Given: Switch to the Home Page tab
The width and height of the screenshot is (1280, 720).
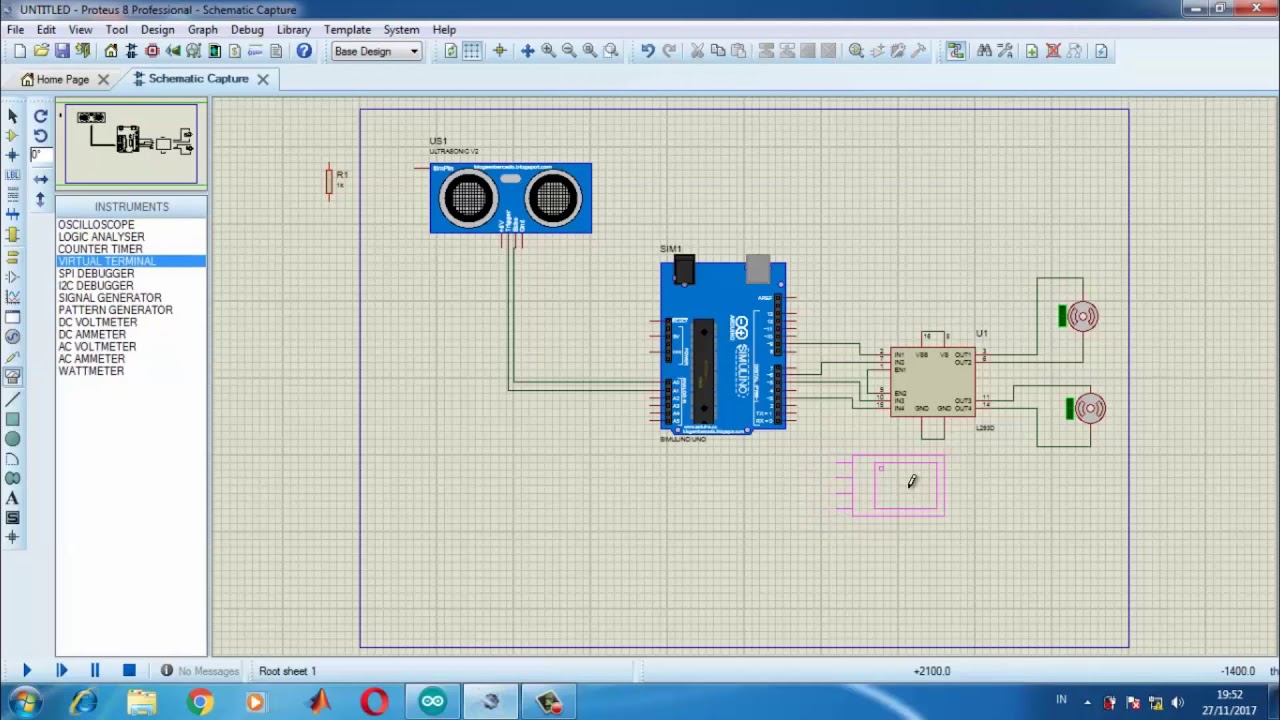Looking at the screenshot, I should coord(62,79).
